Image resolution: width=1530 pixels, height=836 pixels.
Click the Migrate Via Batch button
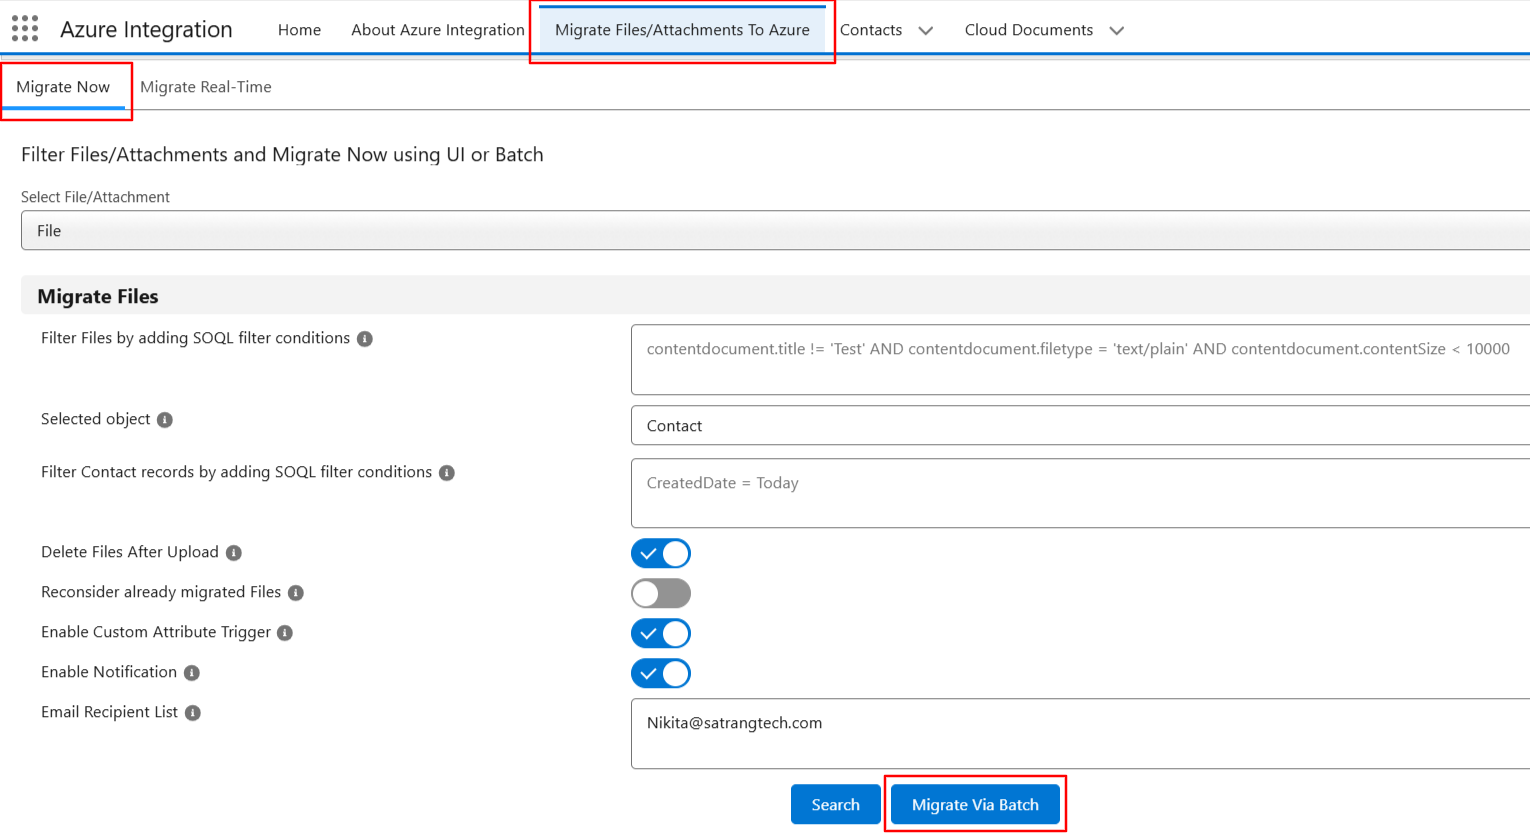click(975, 804)
